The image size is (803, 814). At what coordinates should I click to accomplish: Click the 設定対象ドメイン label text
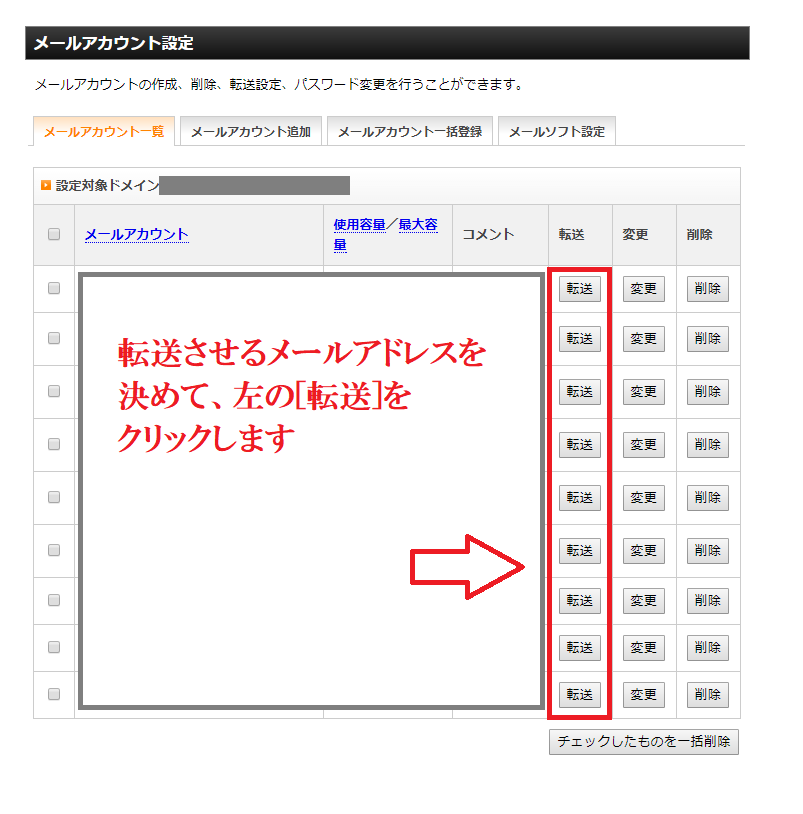(x=107, y=185)
